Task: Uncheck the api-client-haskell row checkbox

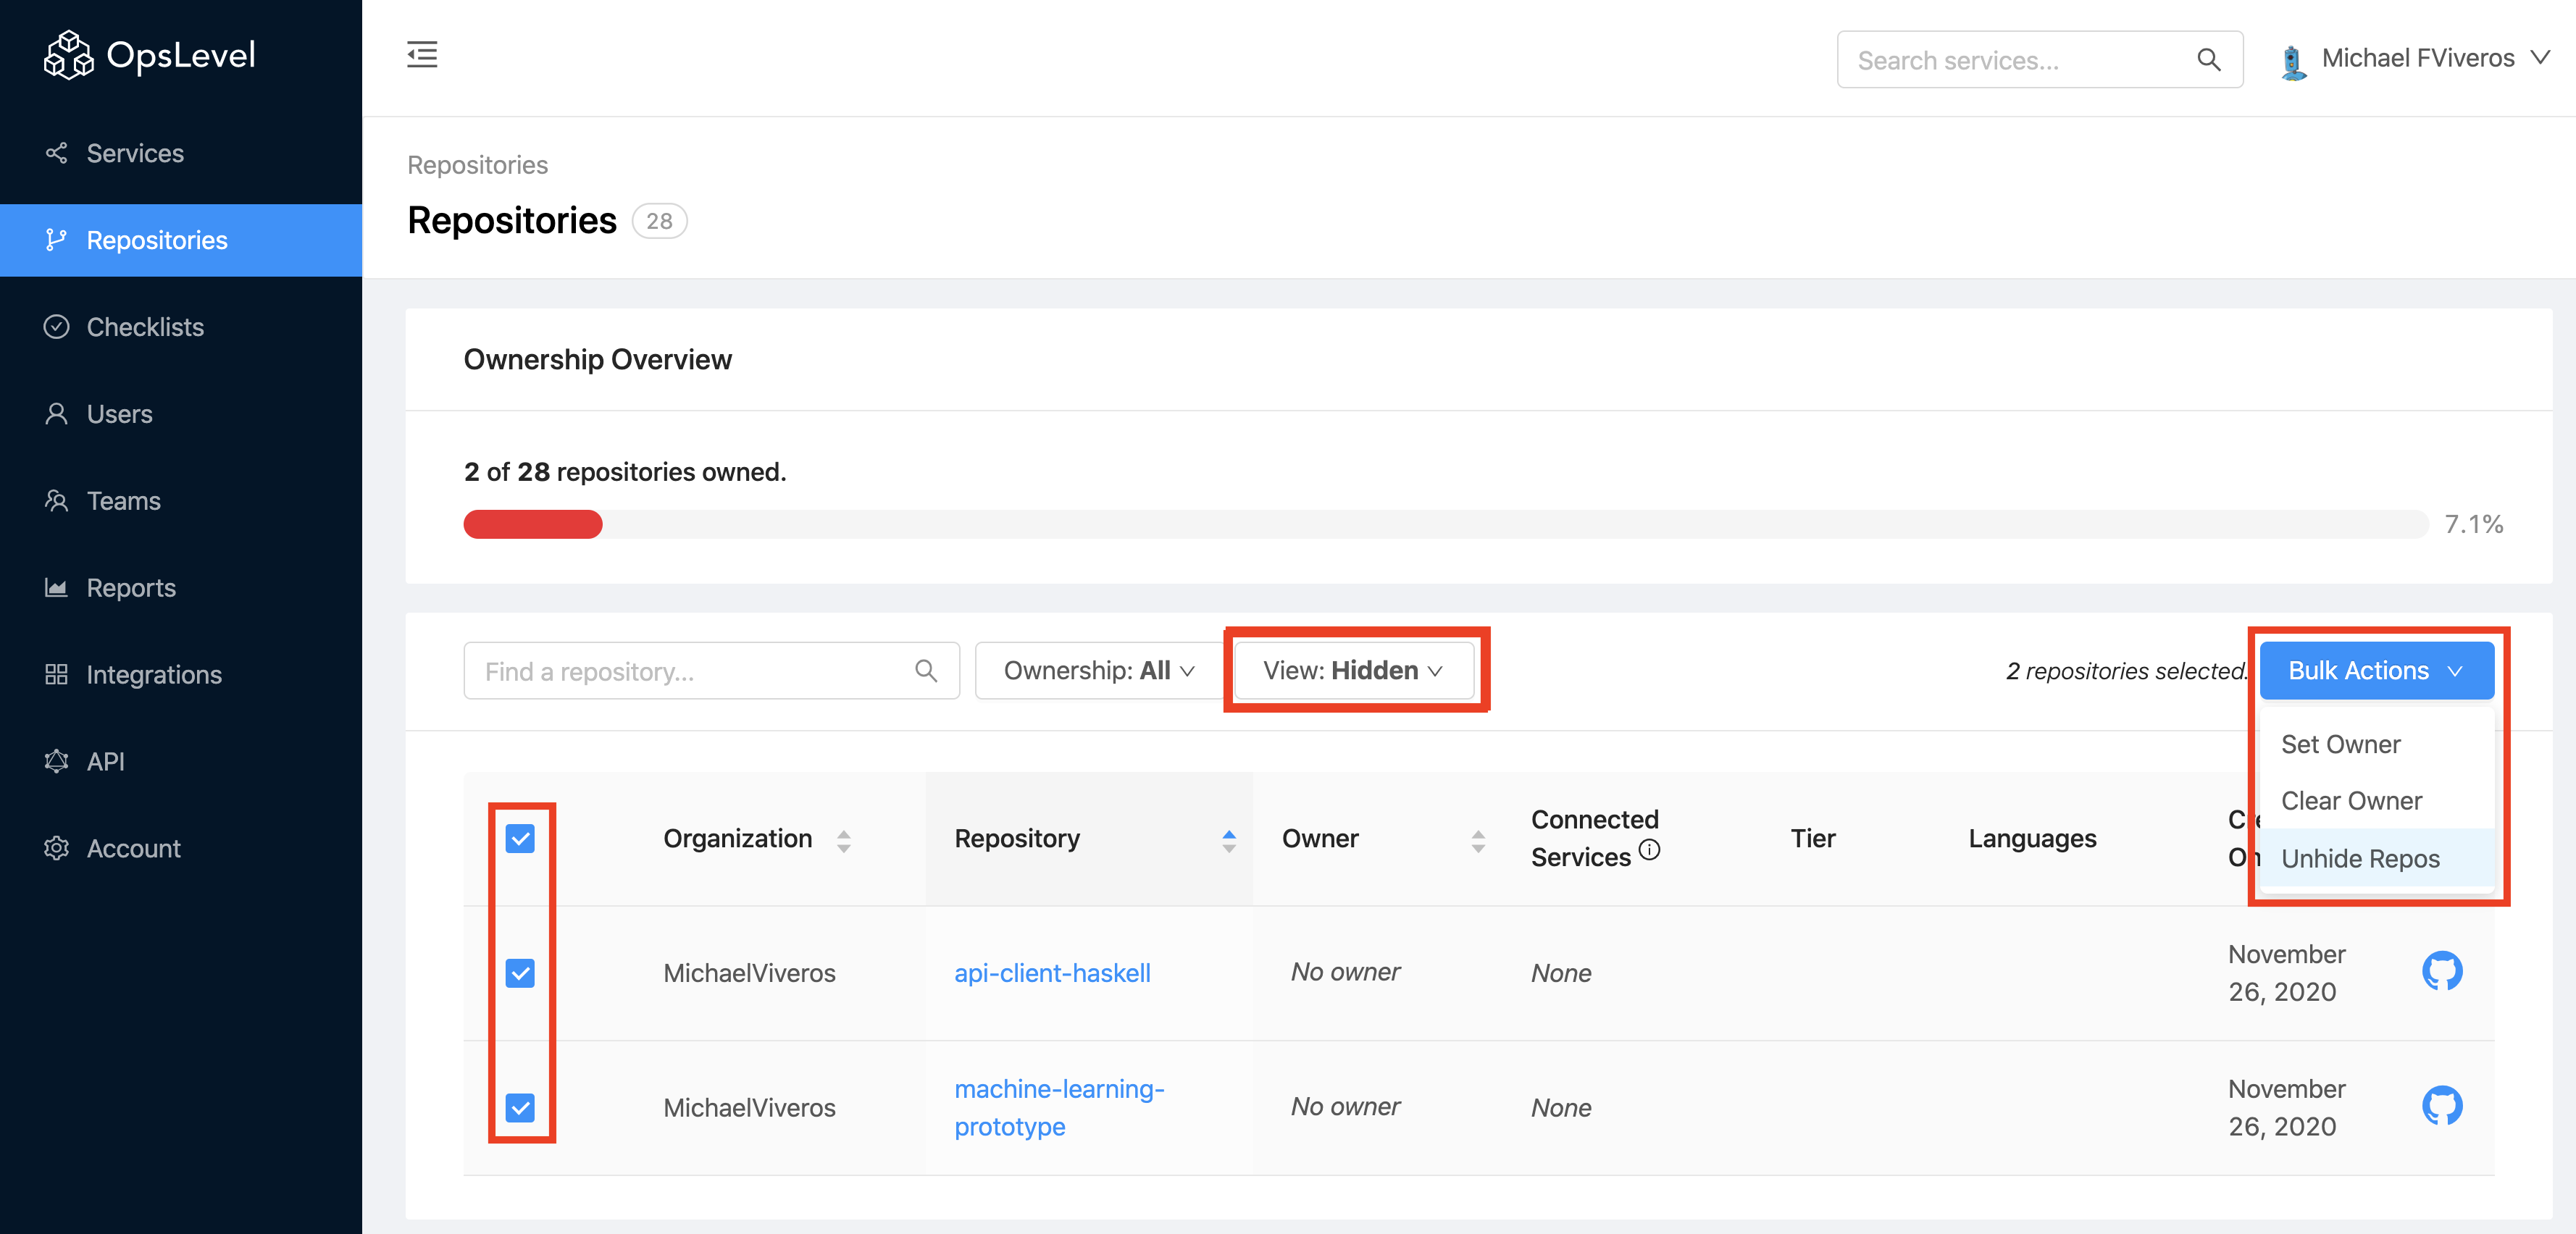Action: 520,973
